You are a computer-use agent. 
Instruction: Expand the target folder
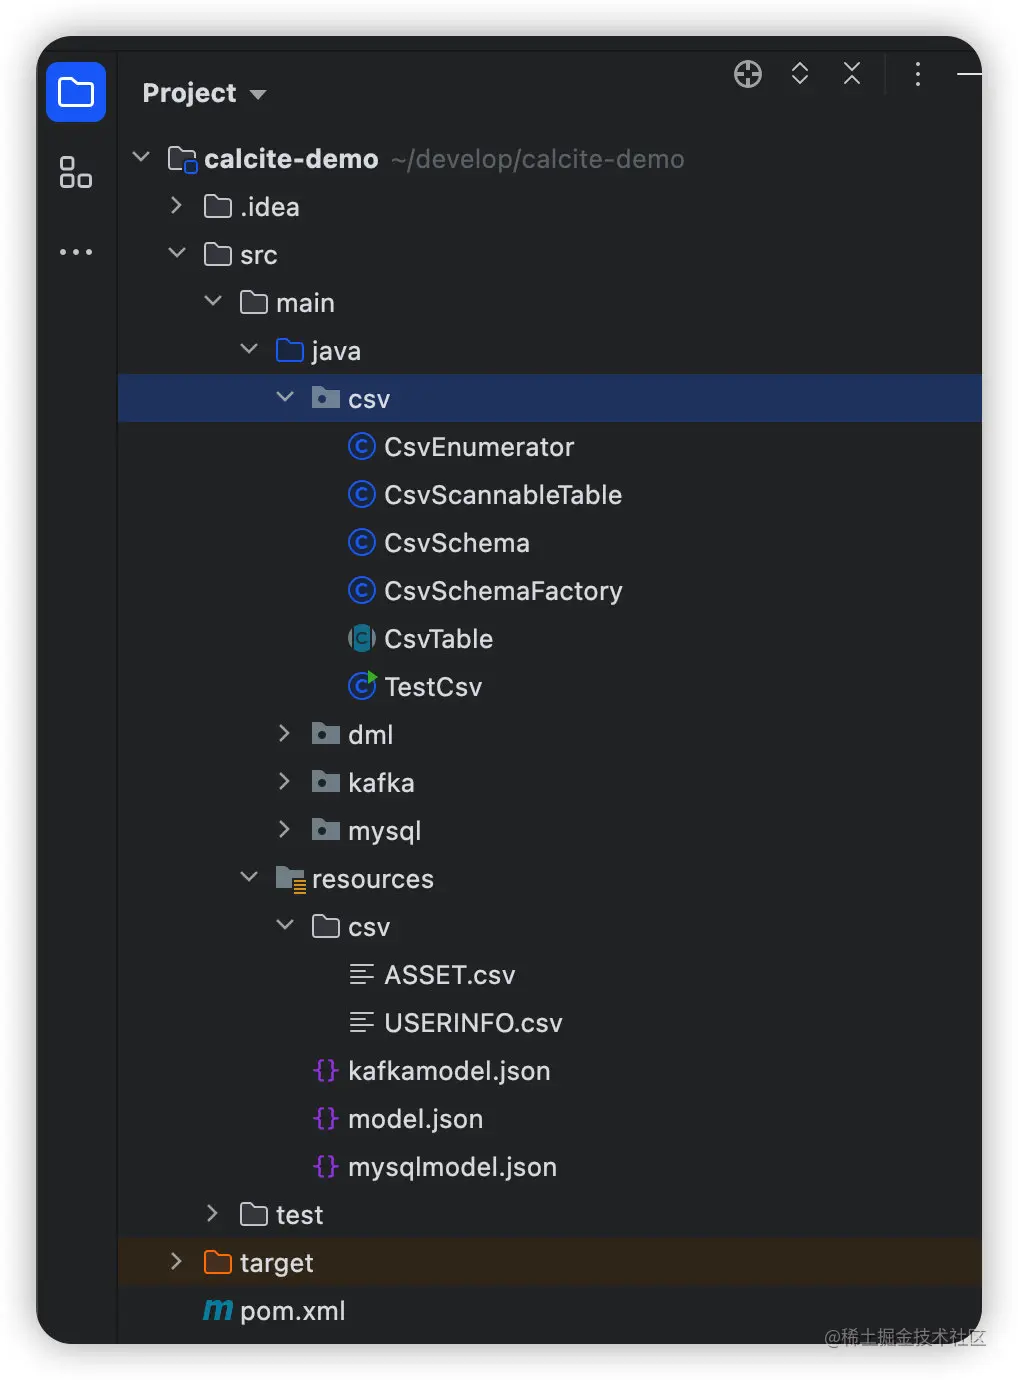177,1262
